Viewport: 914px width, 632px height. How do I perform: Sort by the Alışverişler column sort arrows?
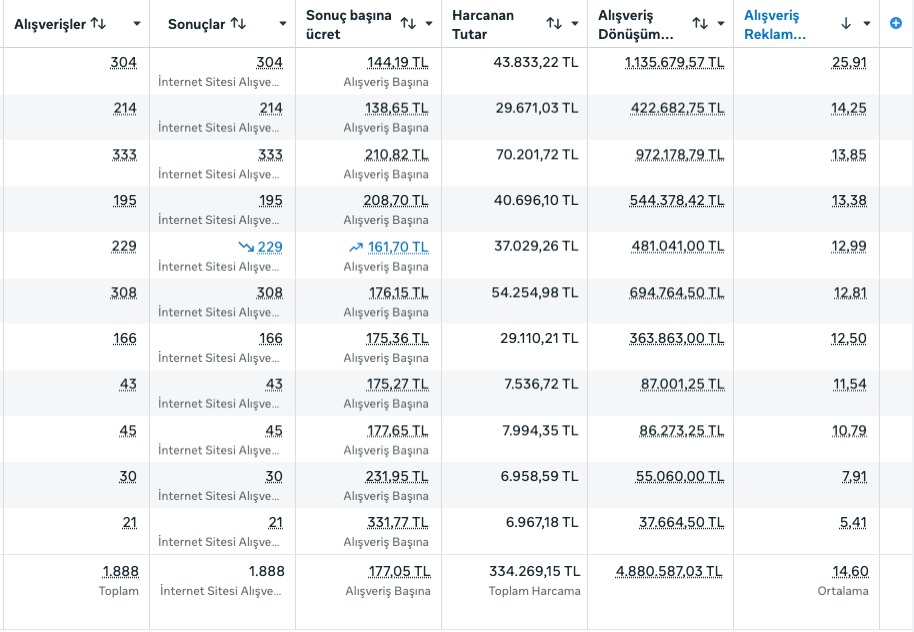click(98, 23)
